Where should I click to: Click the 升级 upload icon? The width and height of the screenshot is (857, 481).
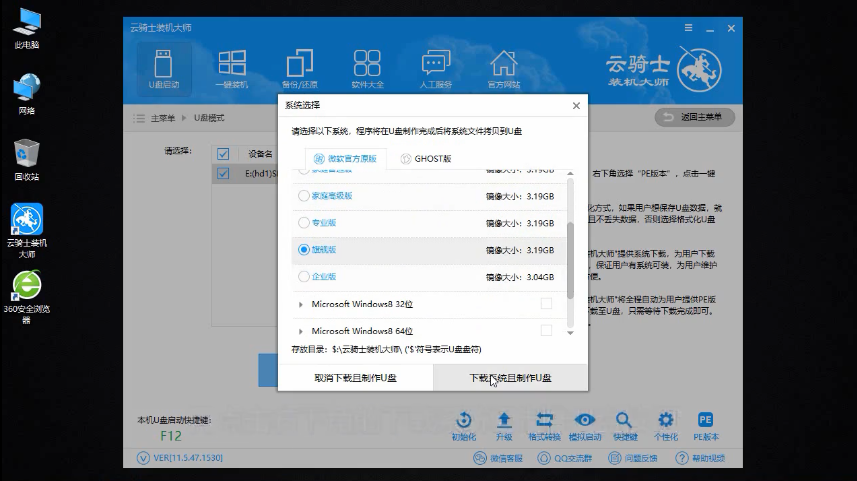(x=504, y=426)
